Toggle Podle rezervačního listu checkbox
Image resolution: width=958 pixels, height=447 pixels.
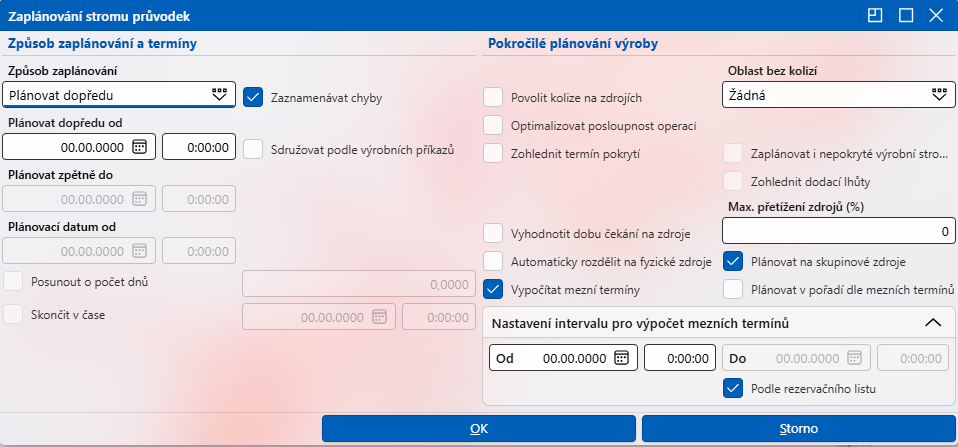point(733,388)
